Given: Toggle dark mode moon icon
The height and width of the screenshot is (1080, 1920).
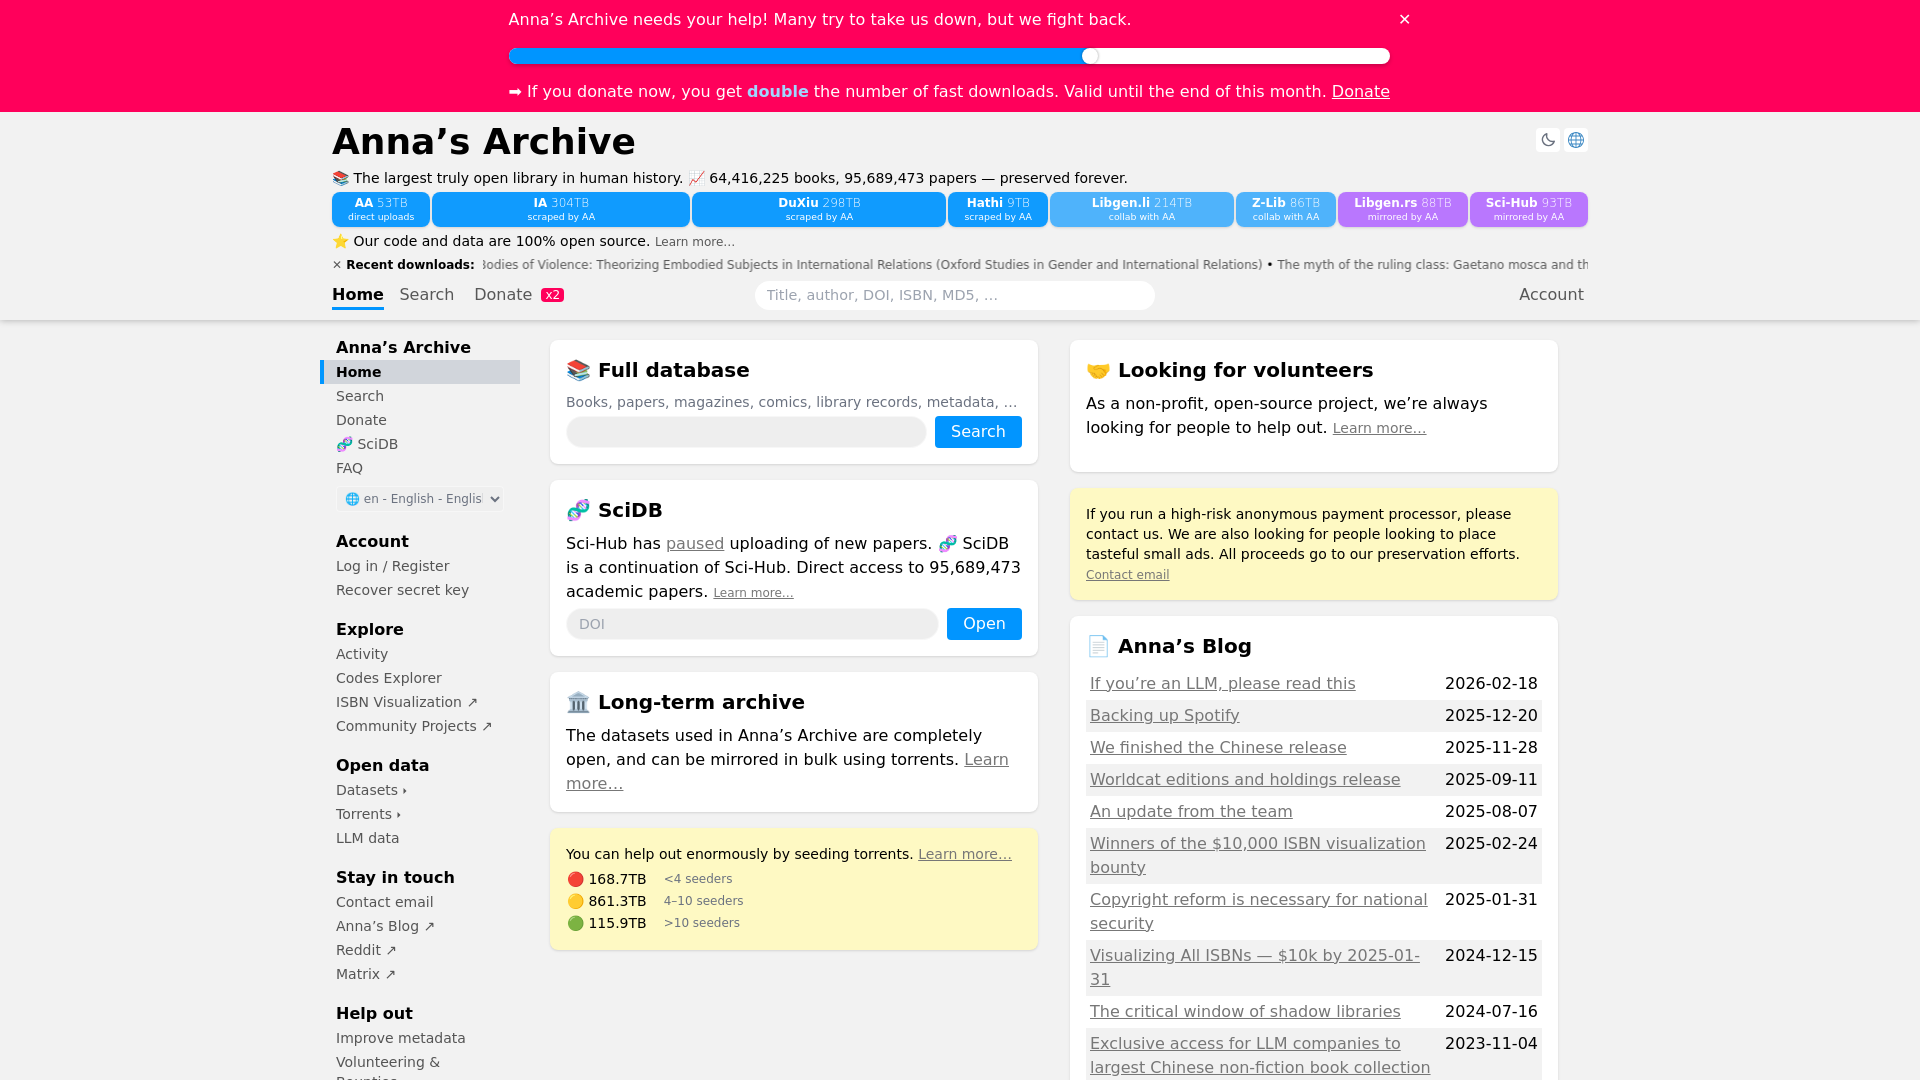Looking at the screenshot, I should [1548, 140].
